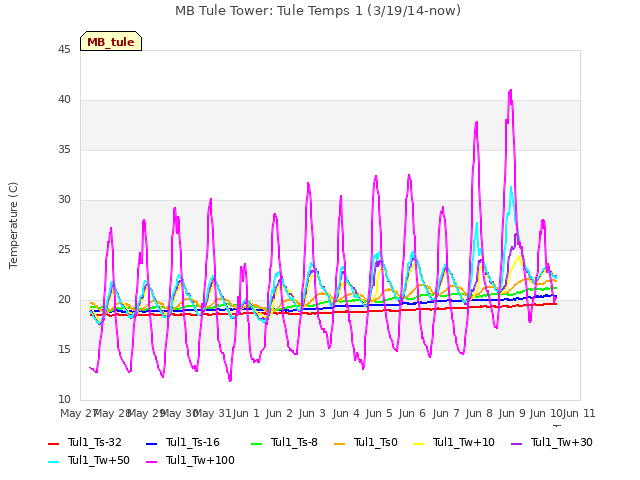This screenshot has width=640, height=480.
Task: Click the Jun 11 x-axis date label
Action: point(579,413)
